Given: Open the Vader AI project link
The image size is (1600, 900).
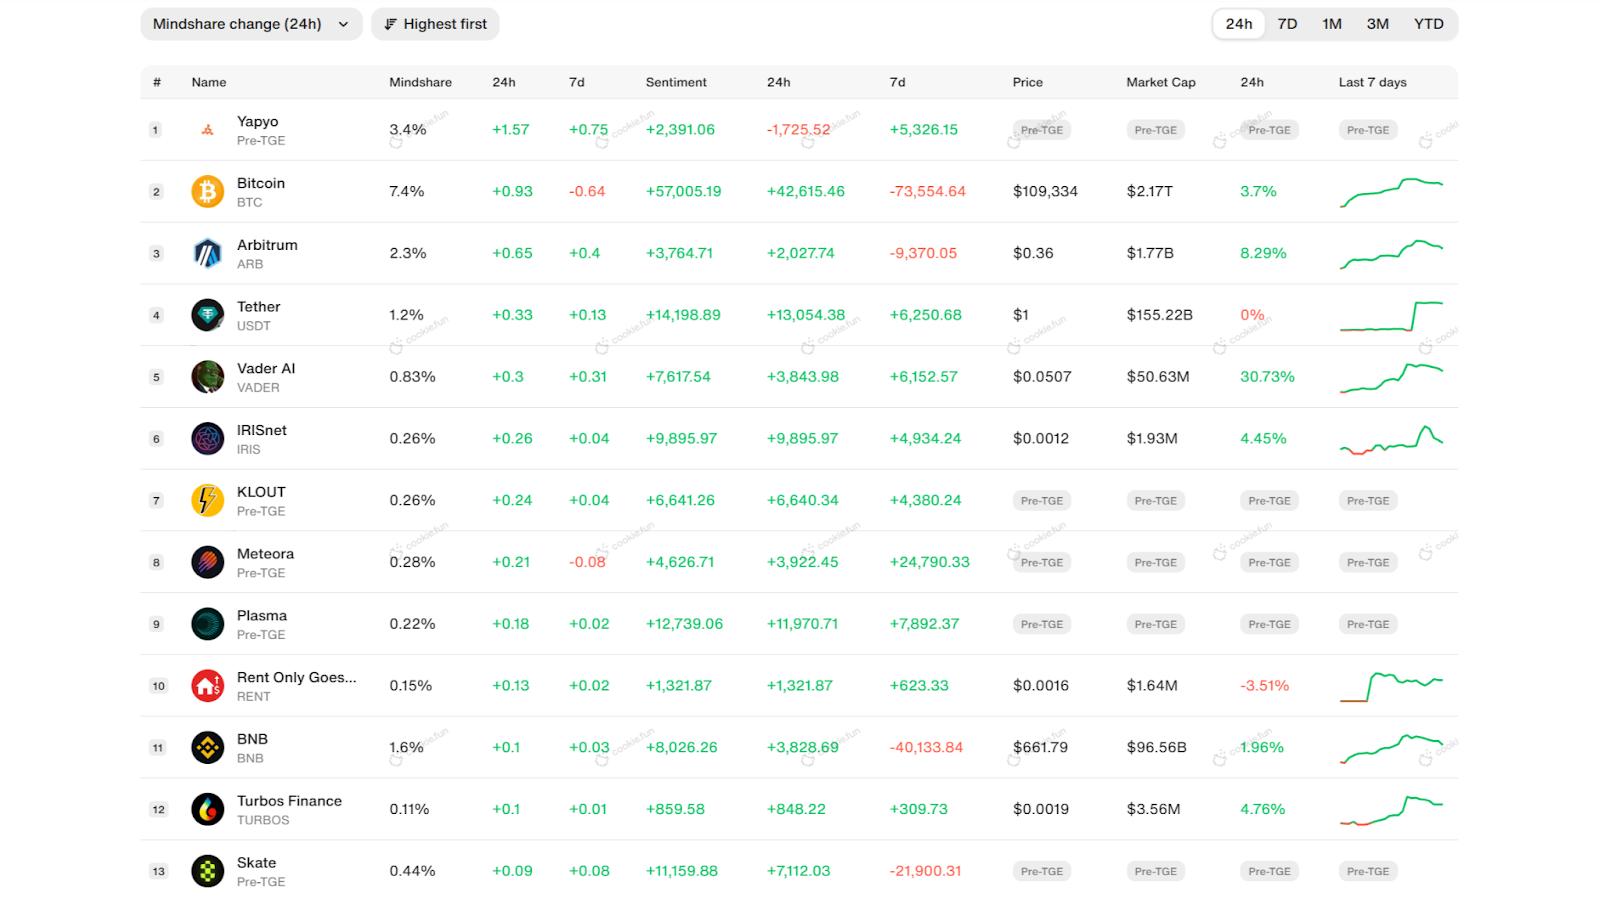Looking at the screenshot, I should point(266,368).
